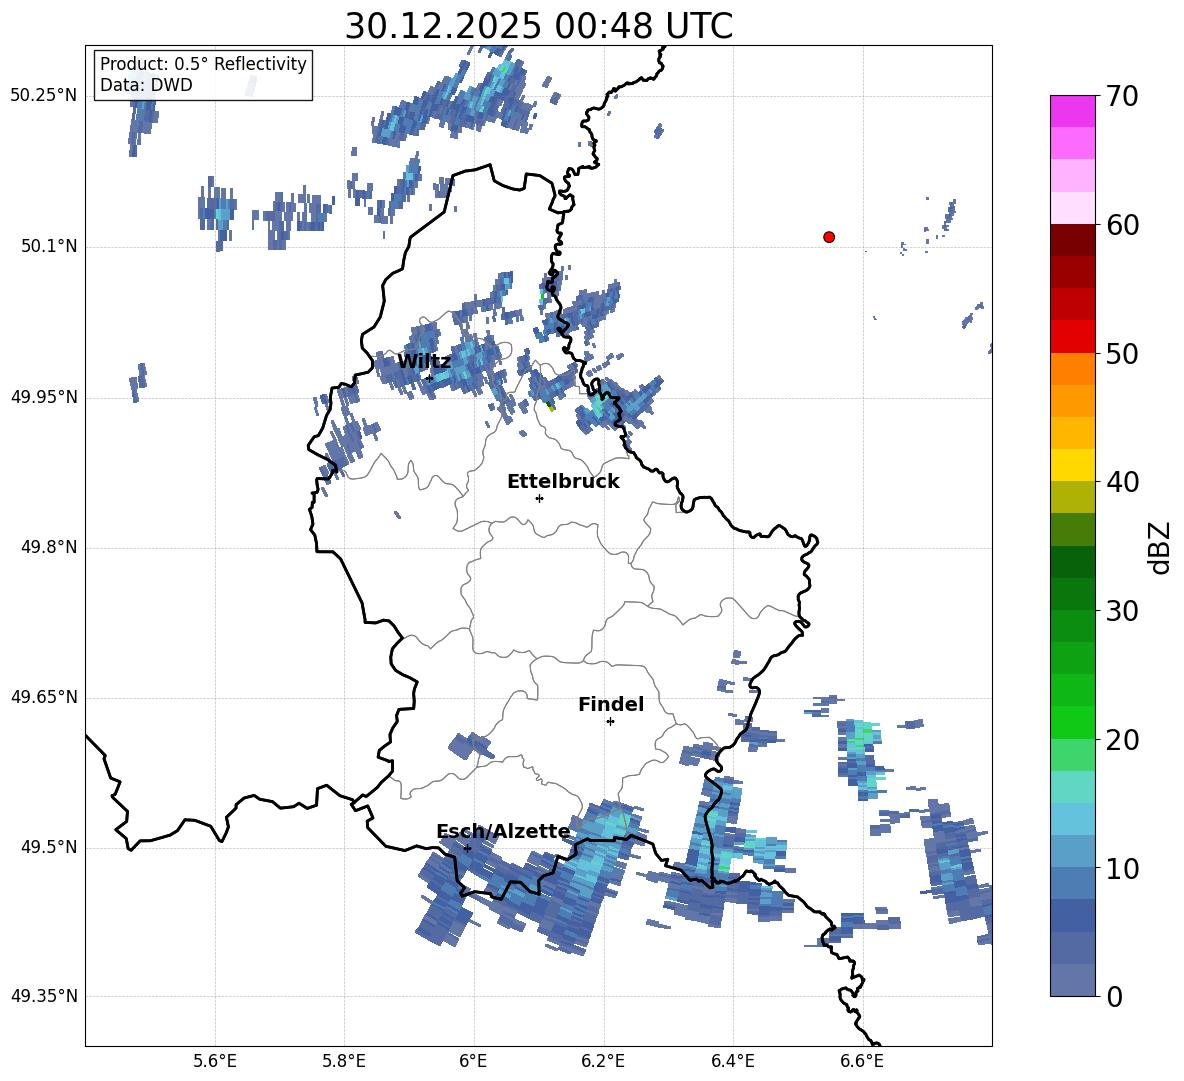Click the Findel cross marker
This screenshot has height=1081, width=1184.
pyautogui.click(x=610, y=722)
